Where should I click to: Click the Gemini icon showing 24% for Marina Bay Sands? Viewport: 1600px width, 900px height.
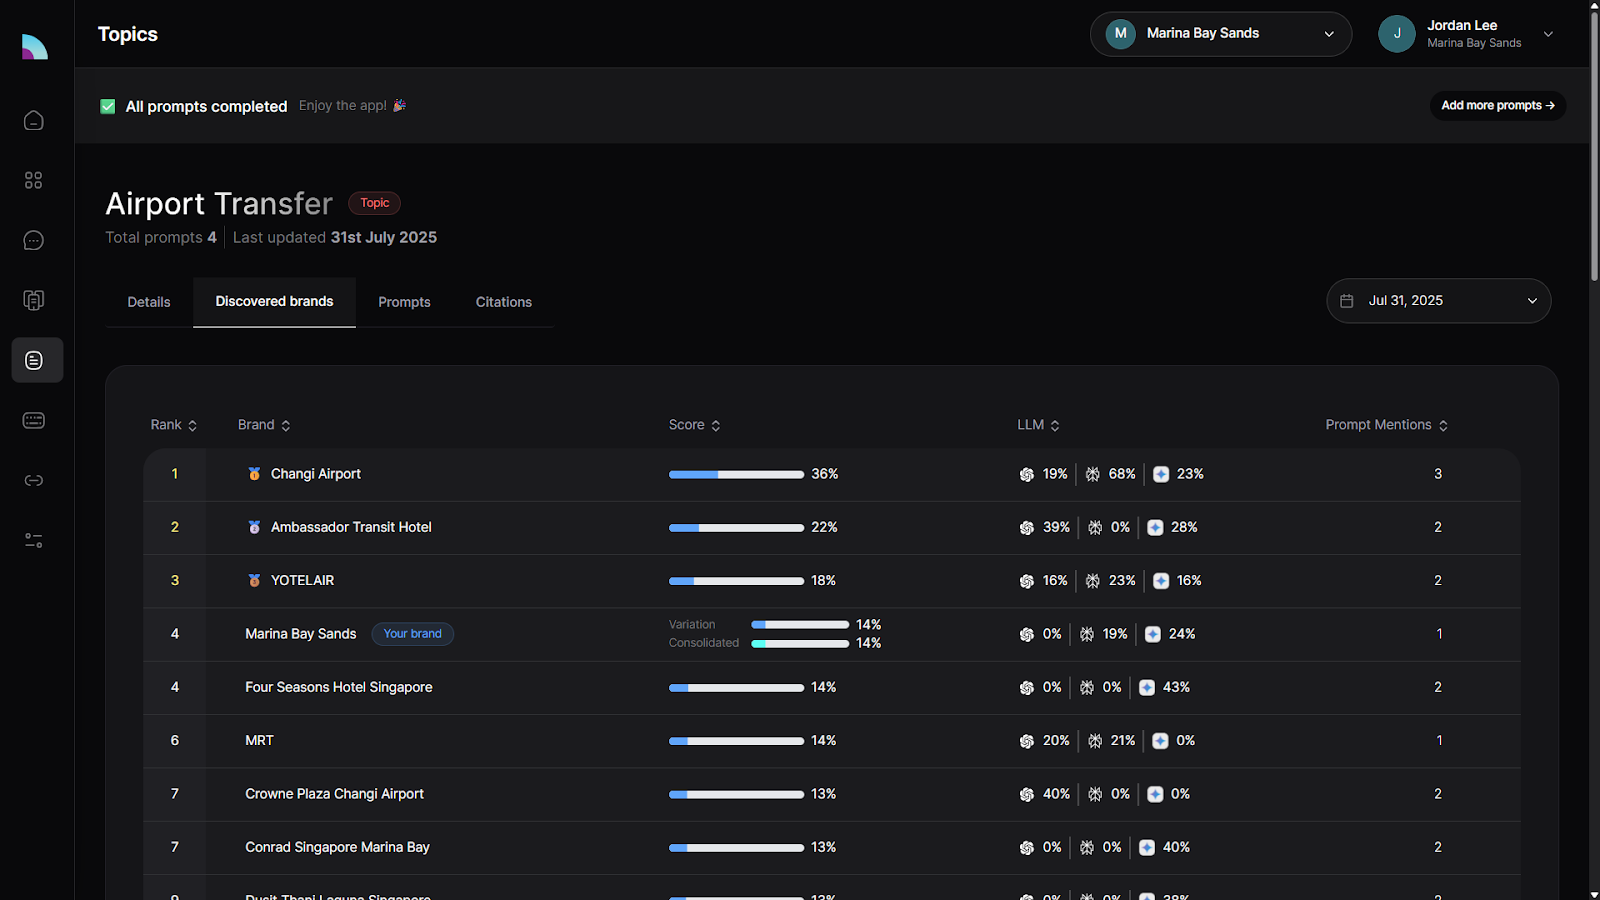[1153, 635]
